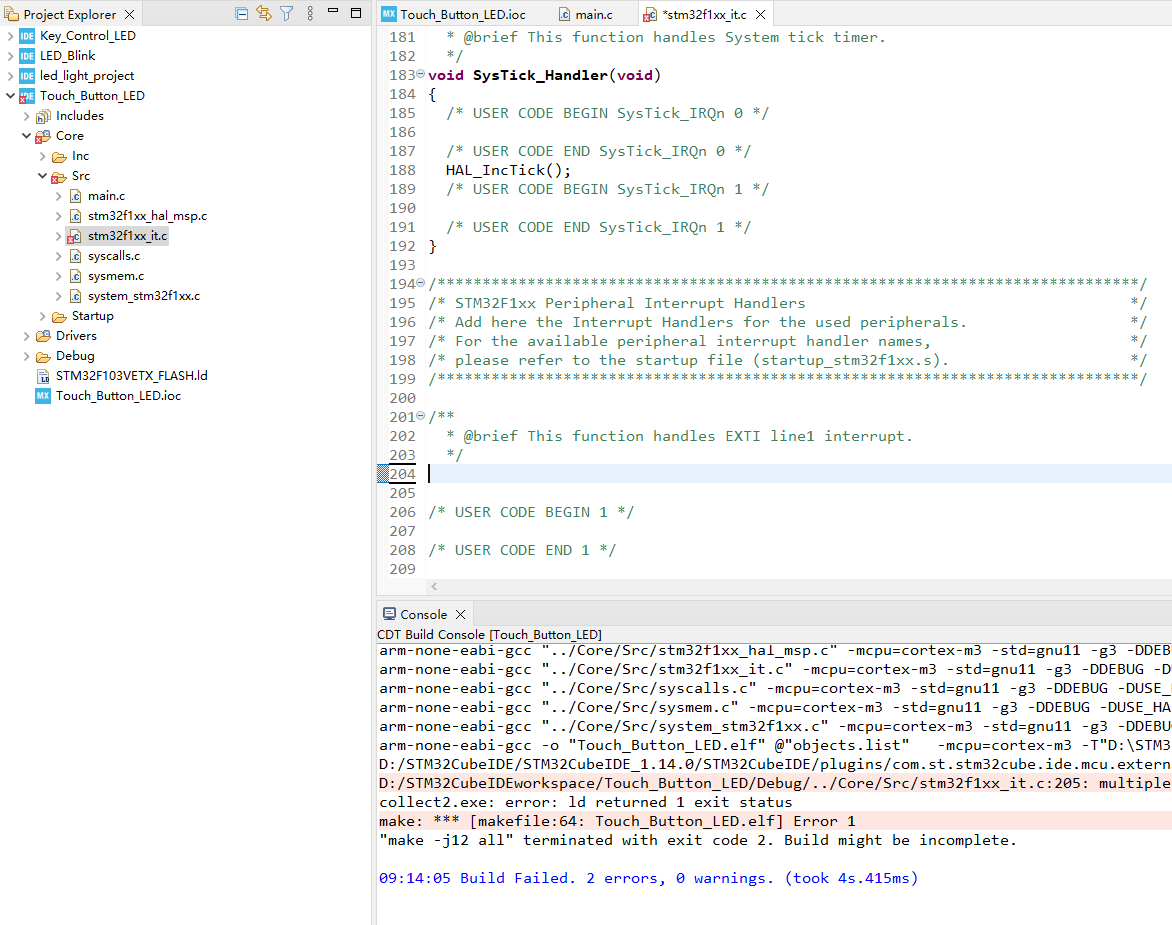Click the multiple definition error line in console
The height and width of the screenshot is (925, 1172).
(774, 783)
